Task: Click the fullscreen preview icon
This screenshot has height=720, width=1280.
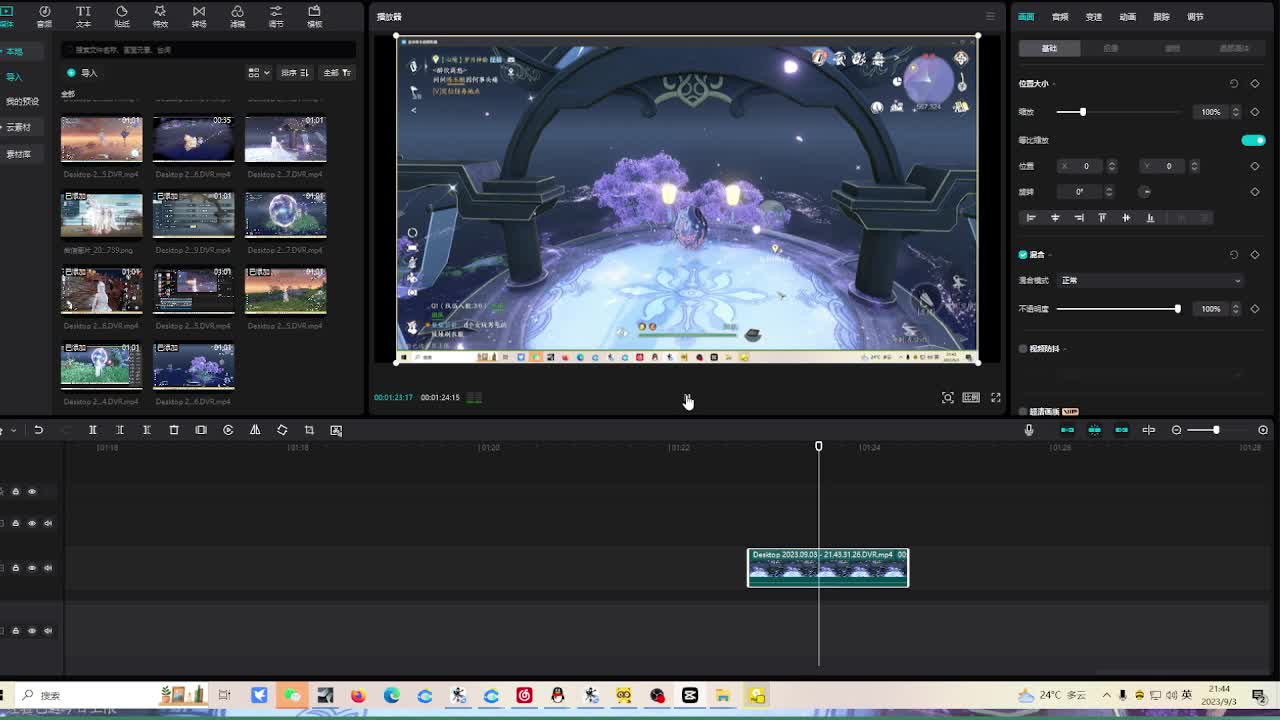Action: click(996, 397)
